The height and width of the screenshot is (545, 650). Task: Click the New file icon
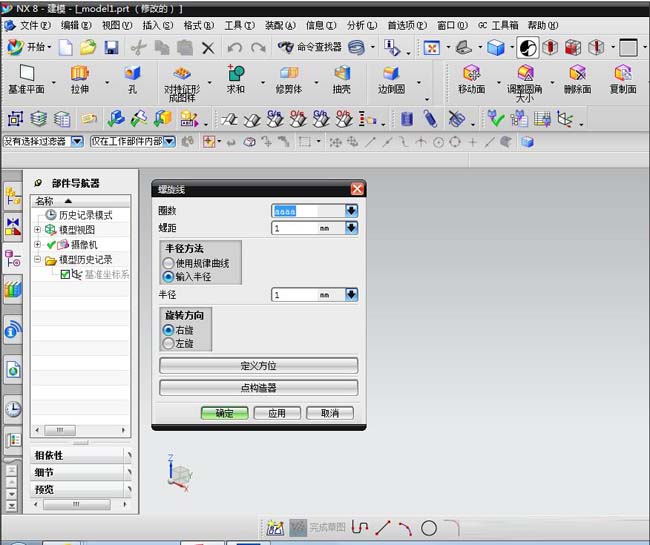[x=66, y=47]
